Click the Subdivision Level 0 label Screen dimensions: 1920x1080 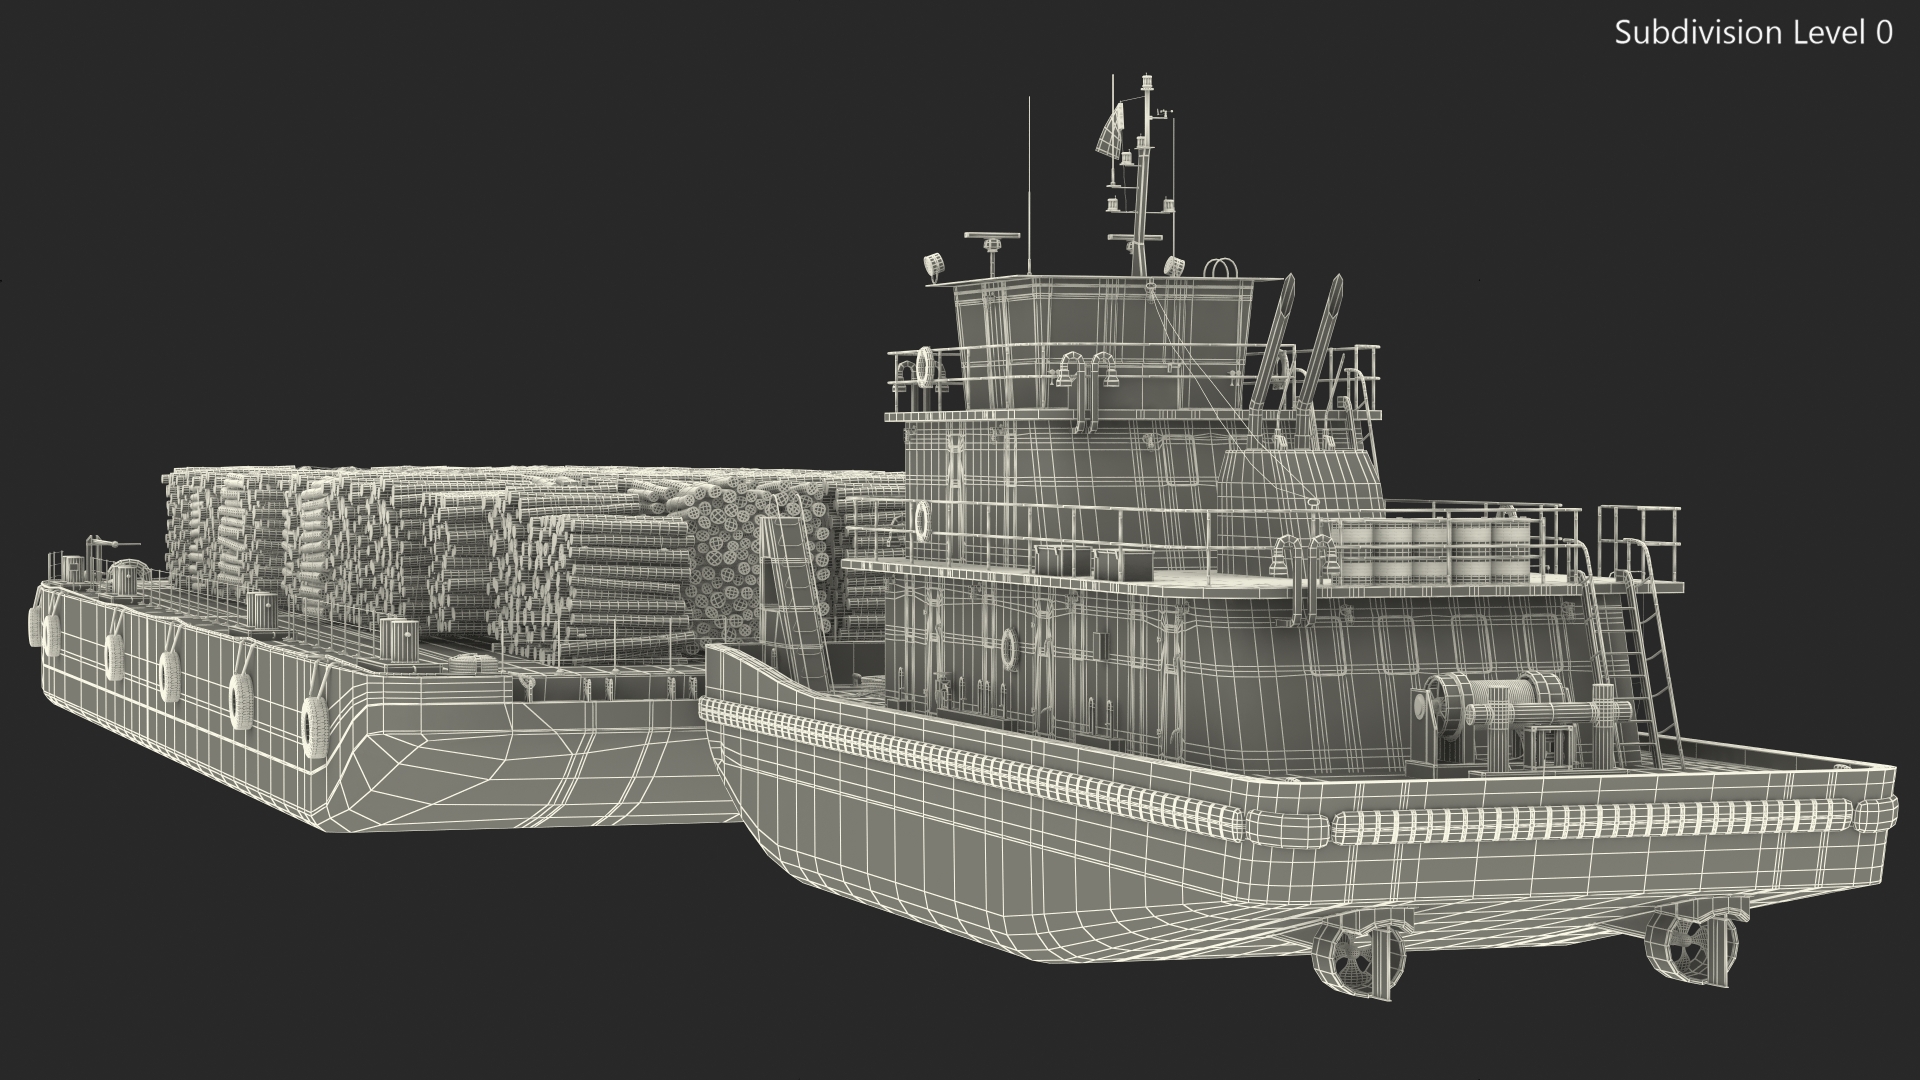click(1753, 33)
